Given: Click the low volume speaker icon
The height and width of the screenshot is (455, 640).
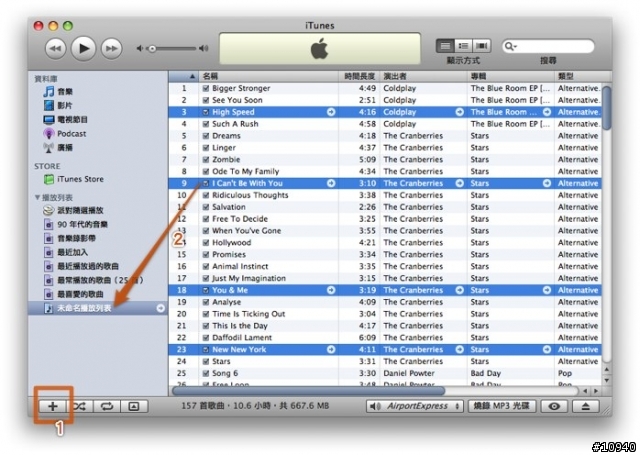Looking at the screenshot, I should tap(140, 49).
